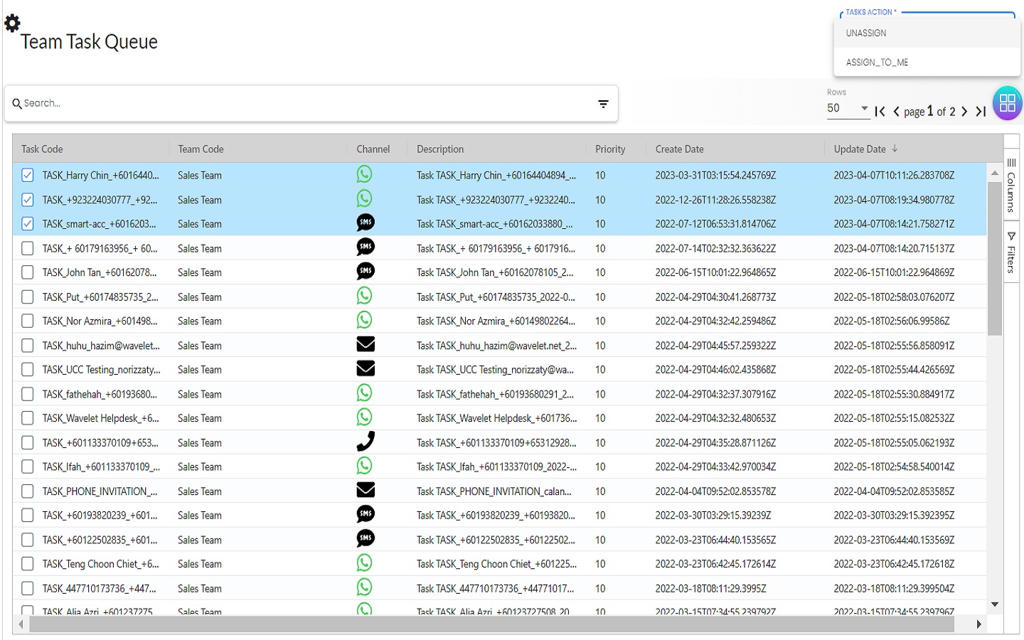Screen dimensions: 1024x640
Task: Choose ASSIGN_TO_ME from Tasks Action menu
Action: [x=877, y=62]
